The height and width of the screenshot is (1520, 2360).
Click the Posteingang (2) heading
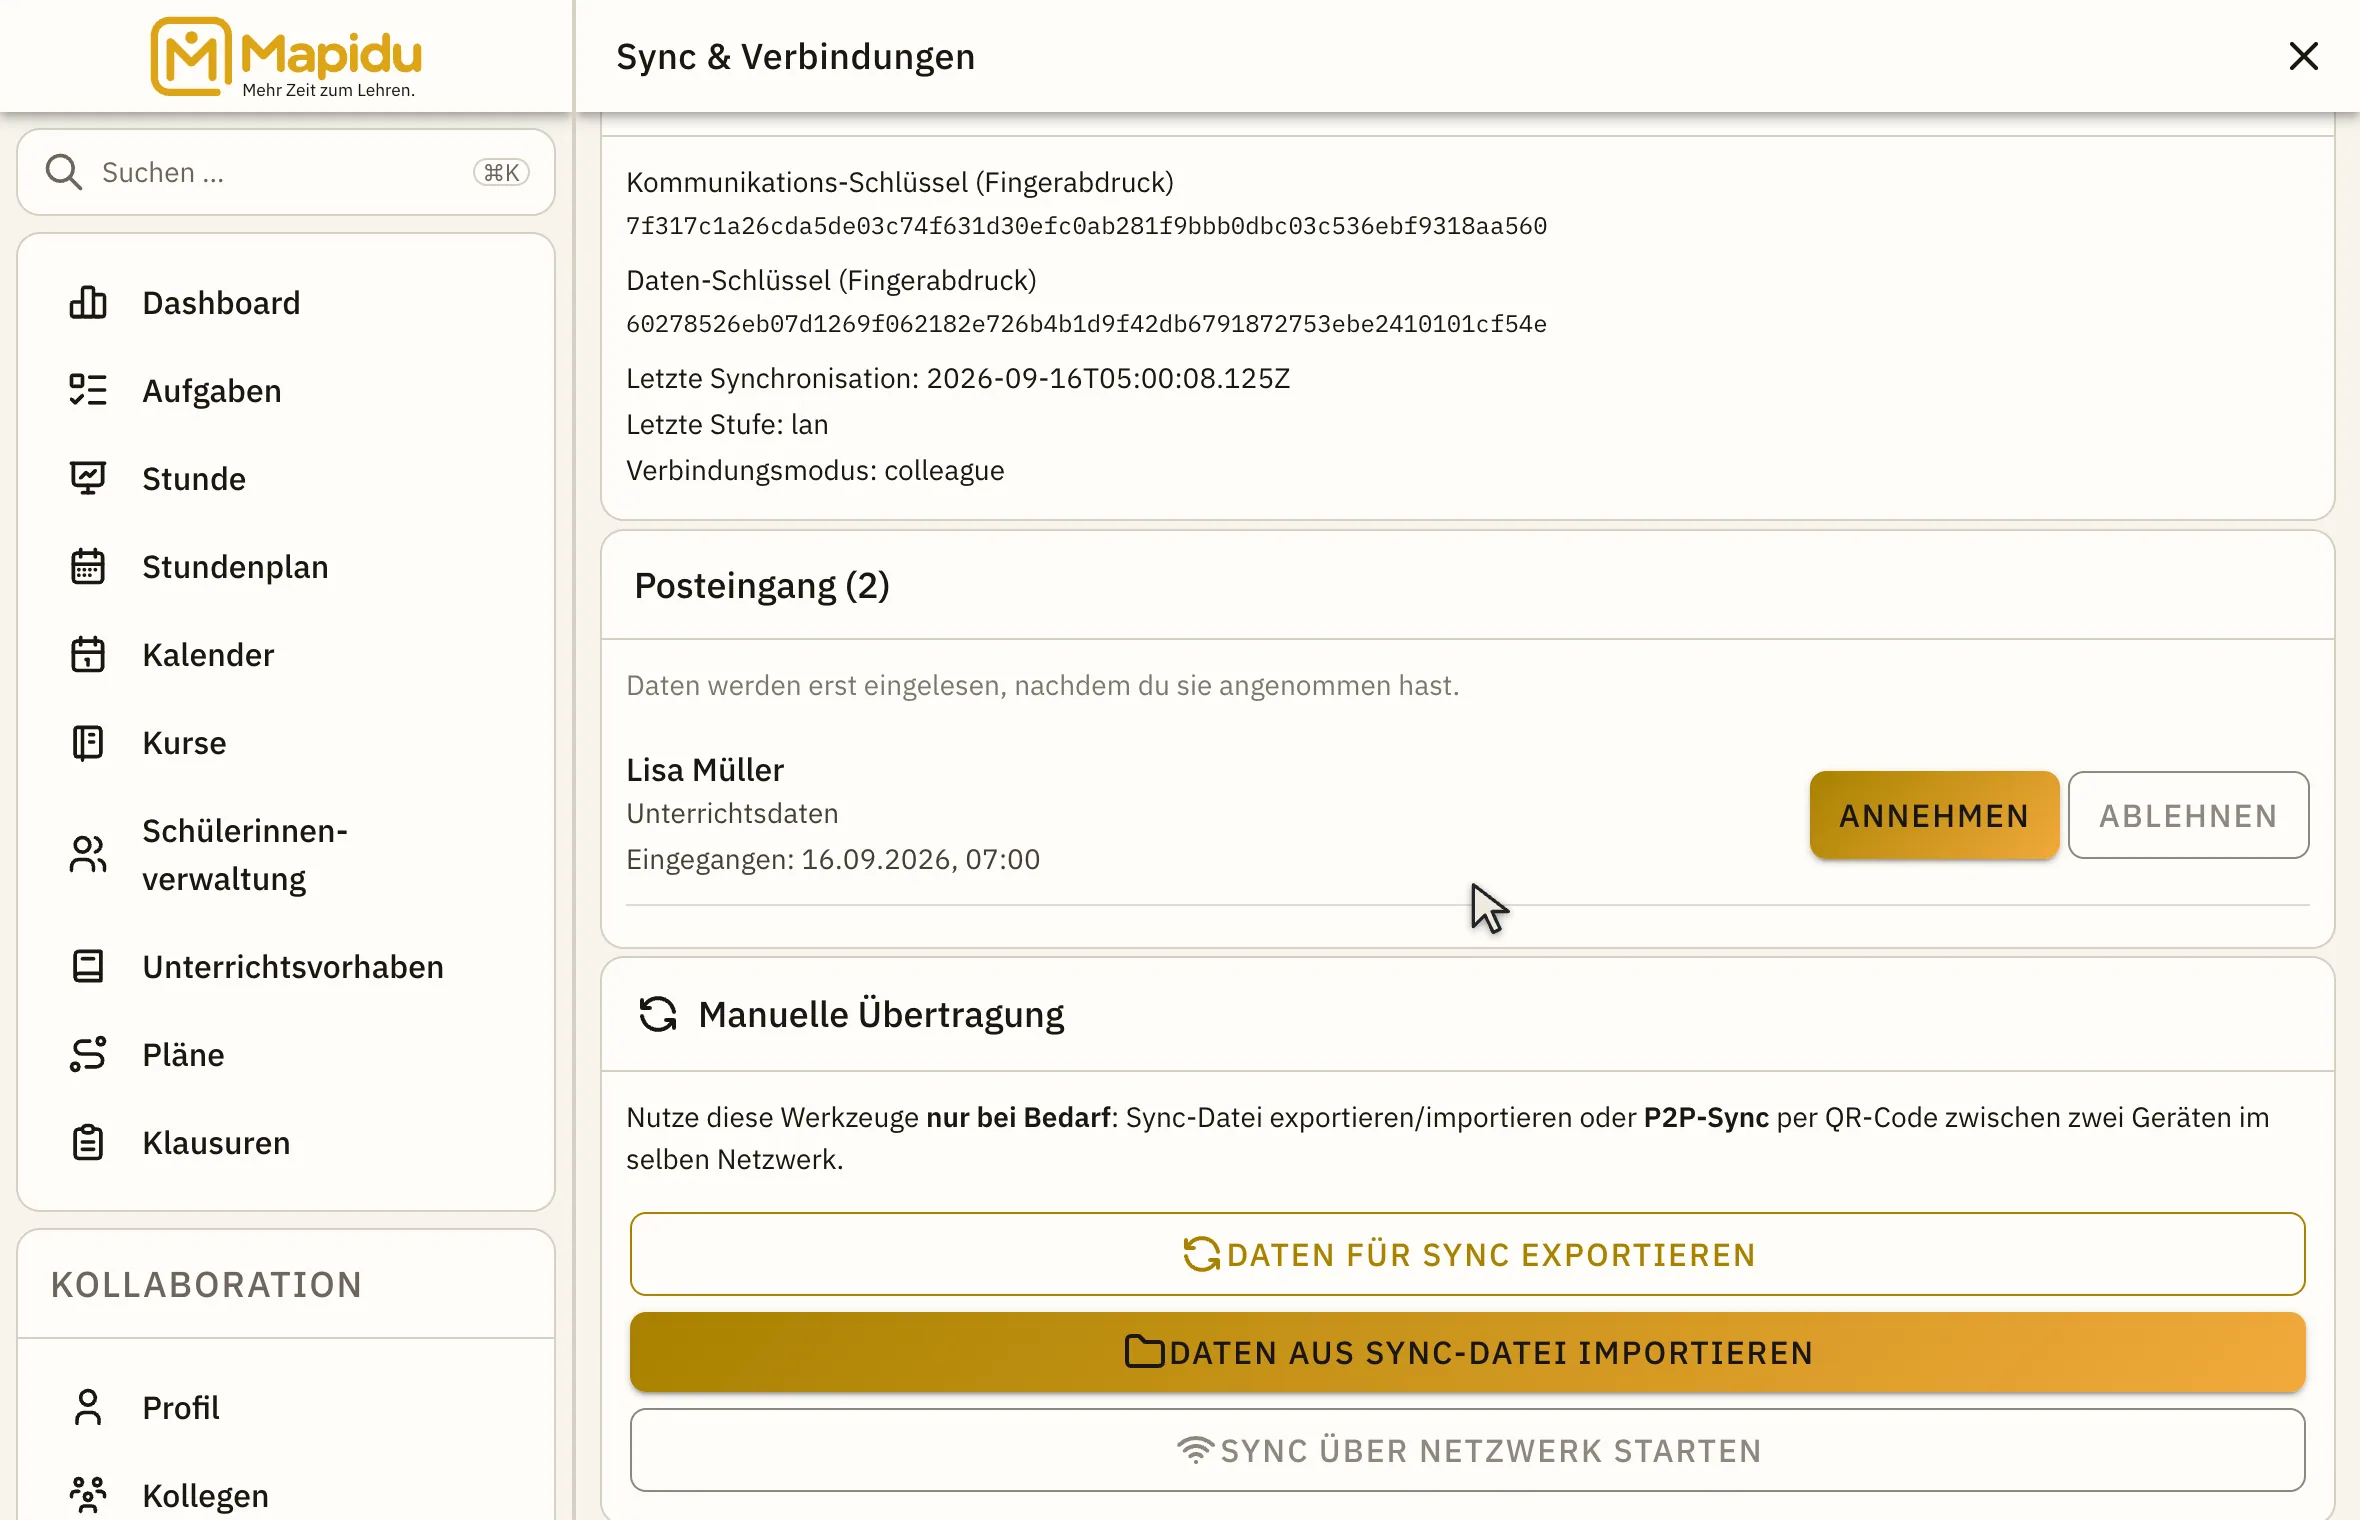(762, 585)
